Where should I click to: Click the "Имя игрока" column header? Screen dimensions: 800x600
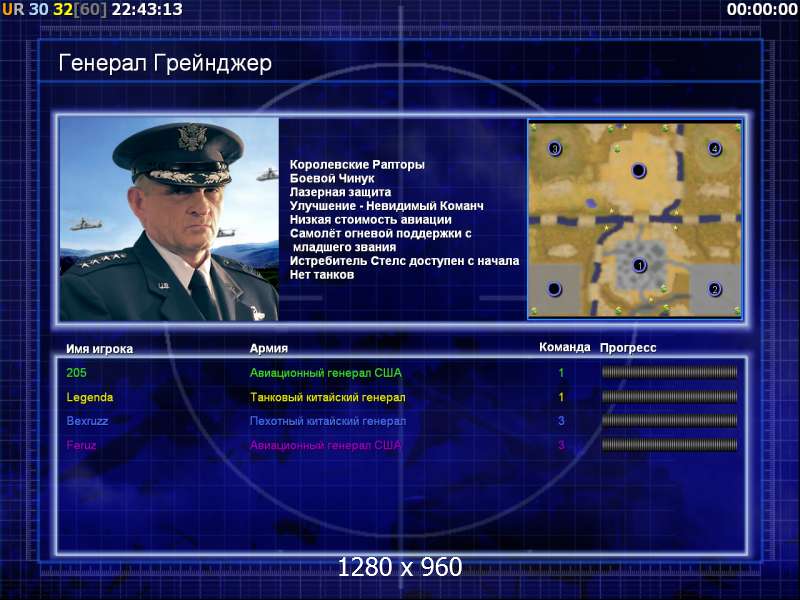[x=99, y=349]
